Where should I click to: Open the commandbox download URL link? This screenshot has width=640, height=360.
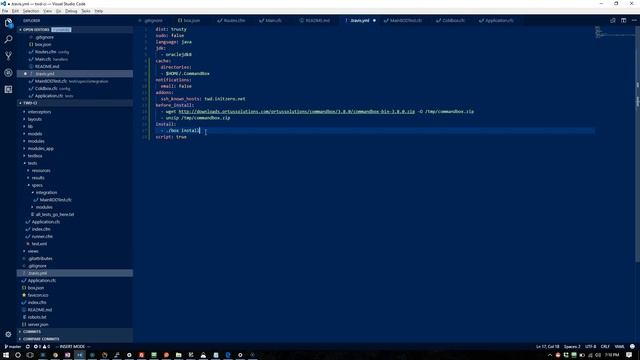pos(296,111)
